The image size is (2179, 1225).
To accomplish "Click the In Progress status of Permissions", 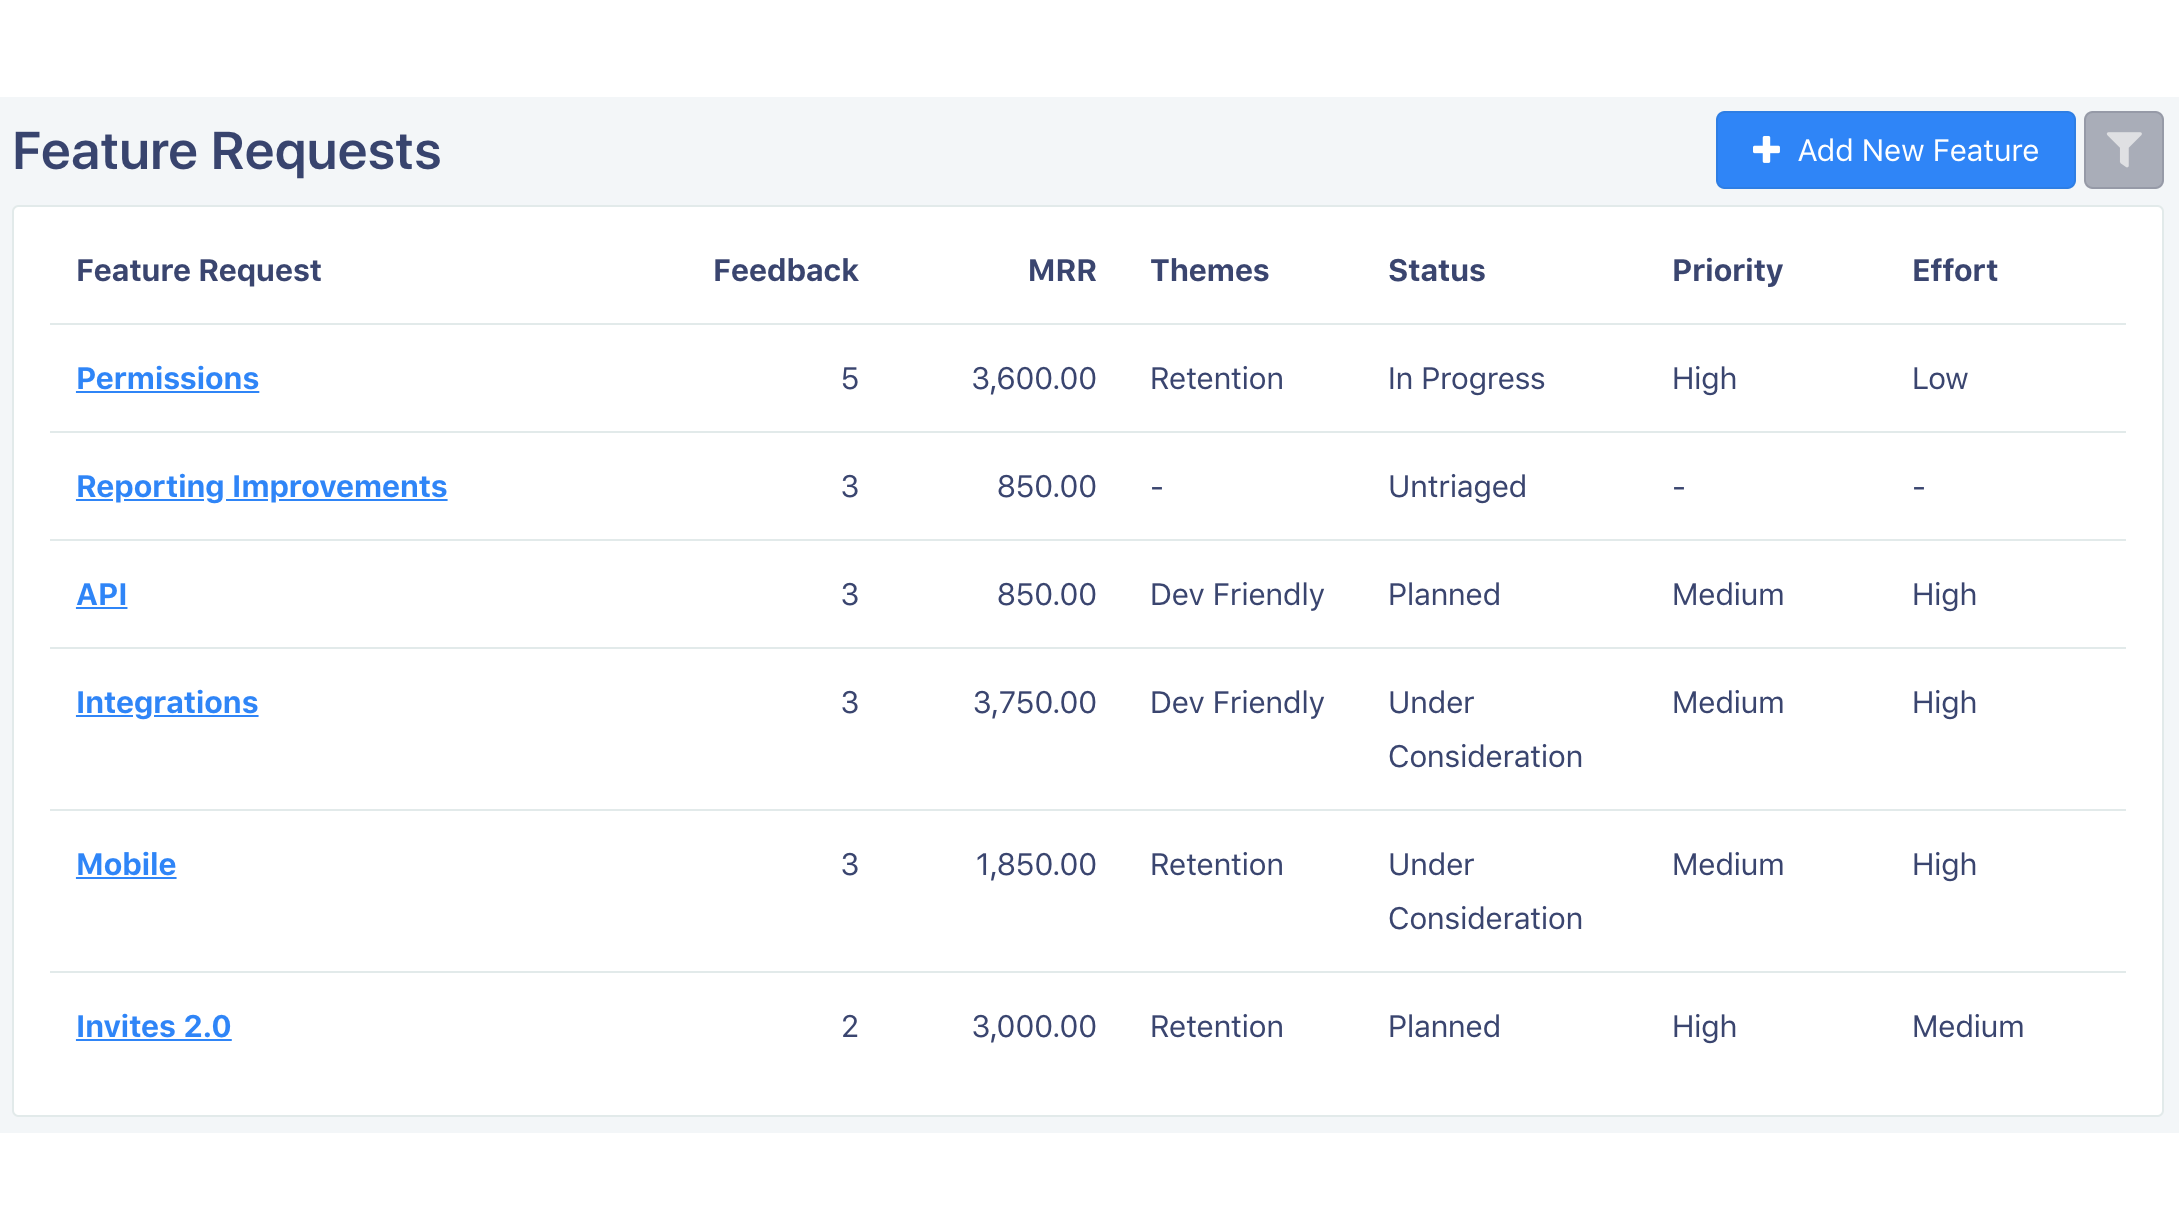I will click(x=1466, y=378).
